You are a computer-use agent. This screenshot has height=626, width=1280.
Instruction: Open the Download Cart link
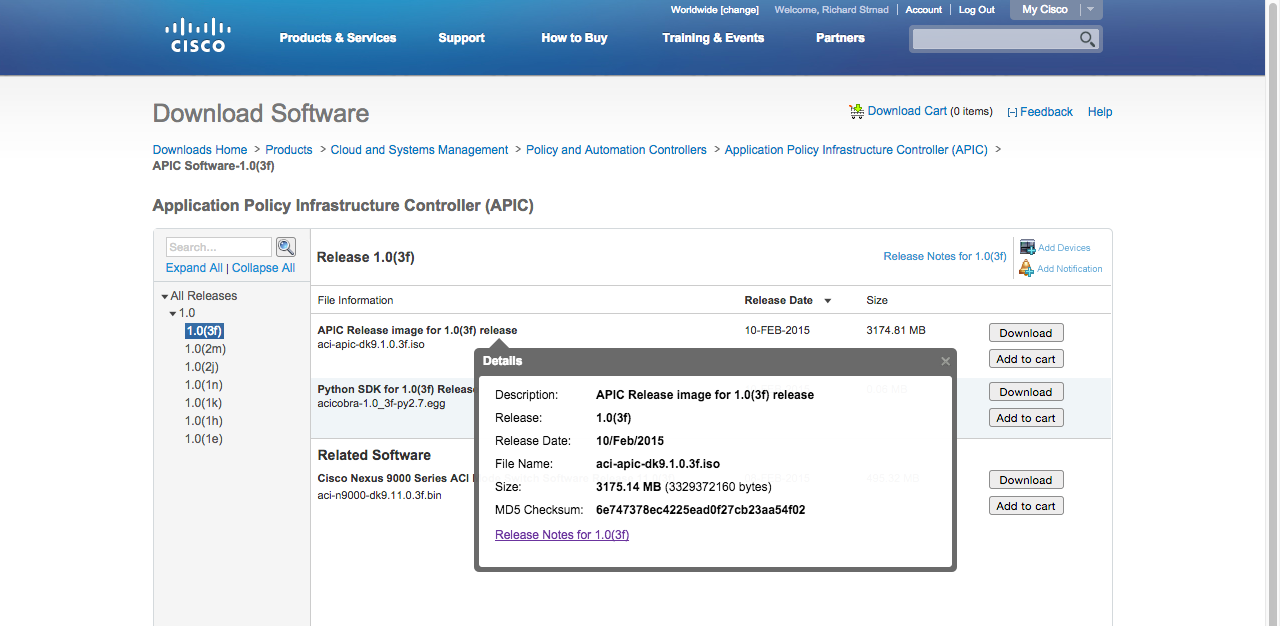click(907, 111)
